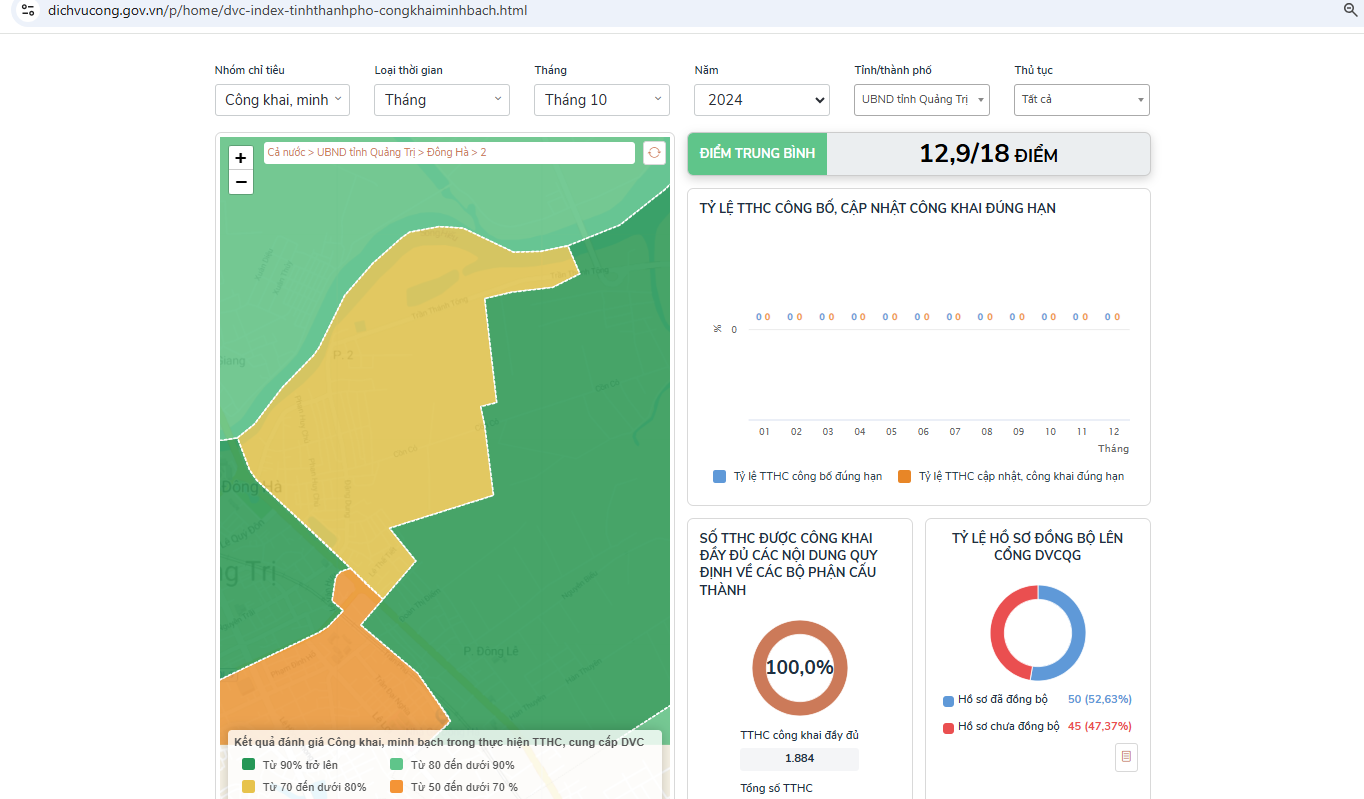Click the browser zoom magnifier icon
The image size is (1364, 799).
[1350, 10]
